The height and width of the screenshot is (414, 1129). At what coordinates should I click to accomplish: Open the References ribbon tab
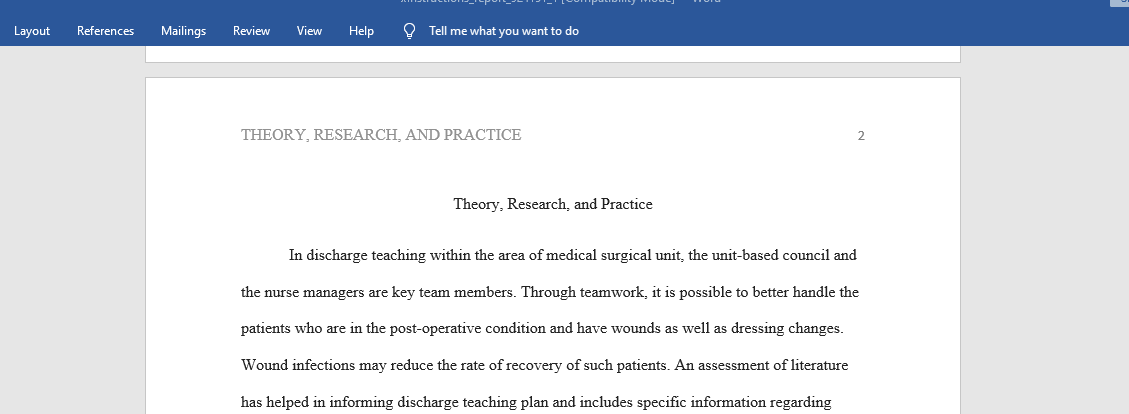(x=105, y=31)
